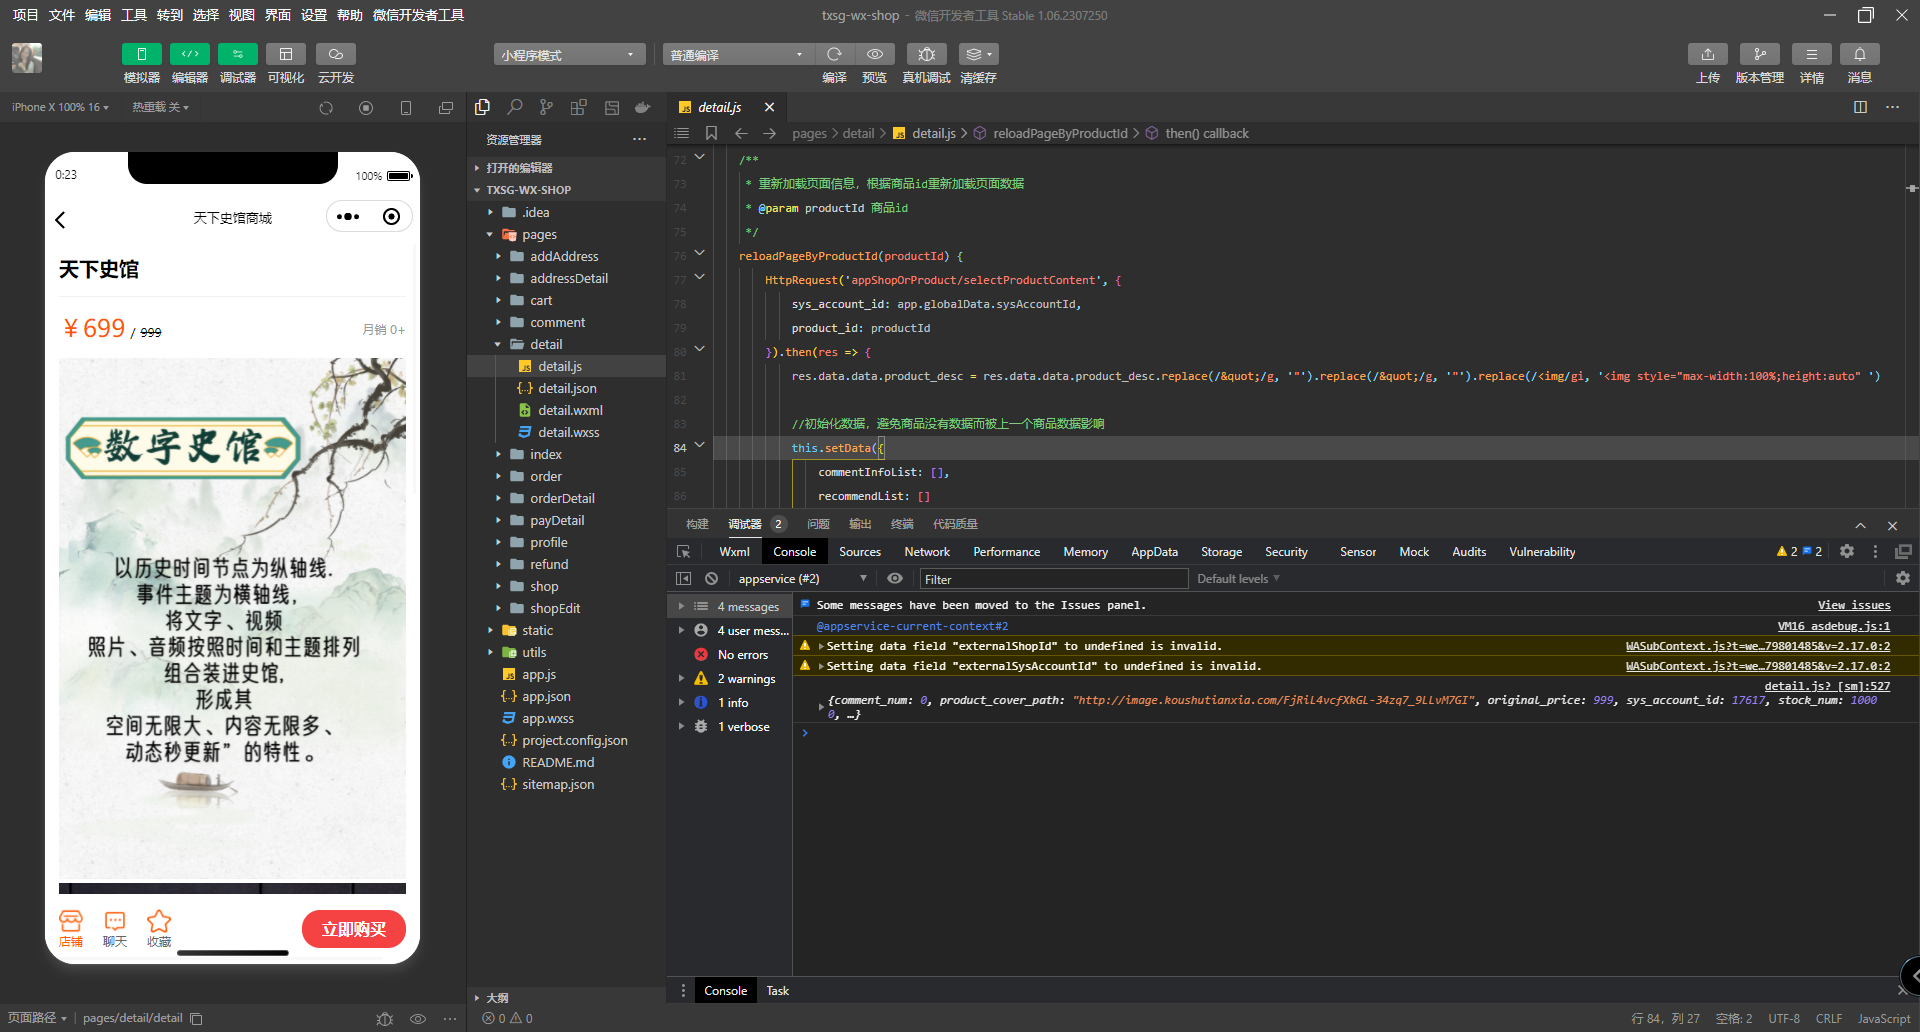
Task: Open the 设置 menu
Action: click(314, 15)
